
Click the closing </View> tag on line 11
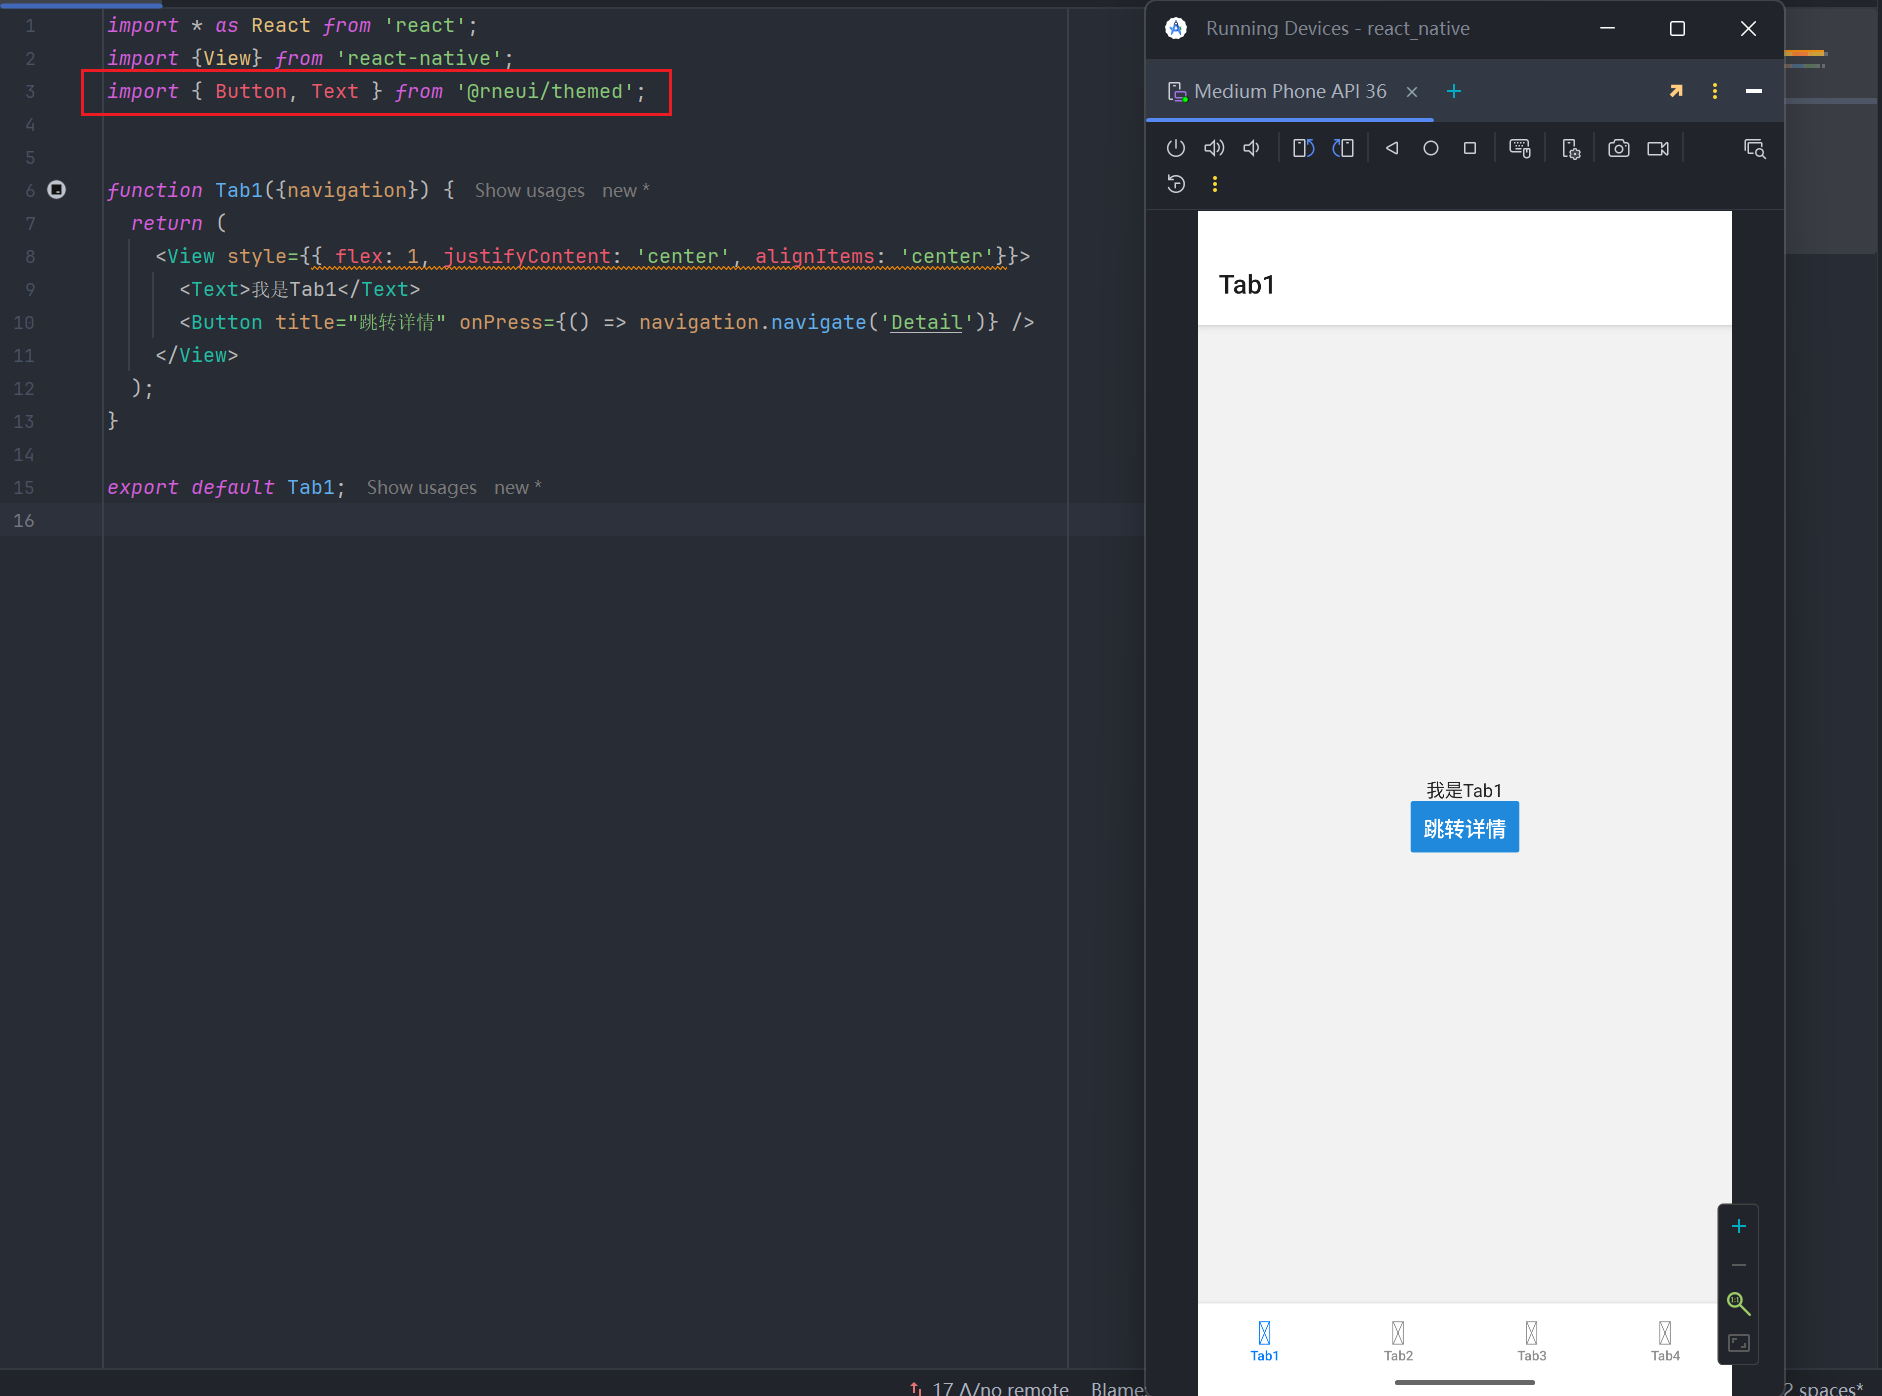(x=197, y=355)
